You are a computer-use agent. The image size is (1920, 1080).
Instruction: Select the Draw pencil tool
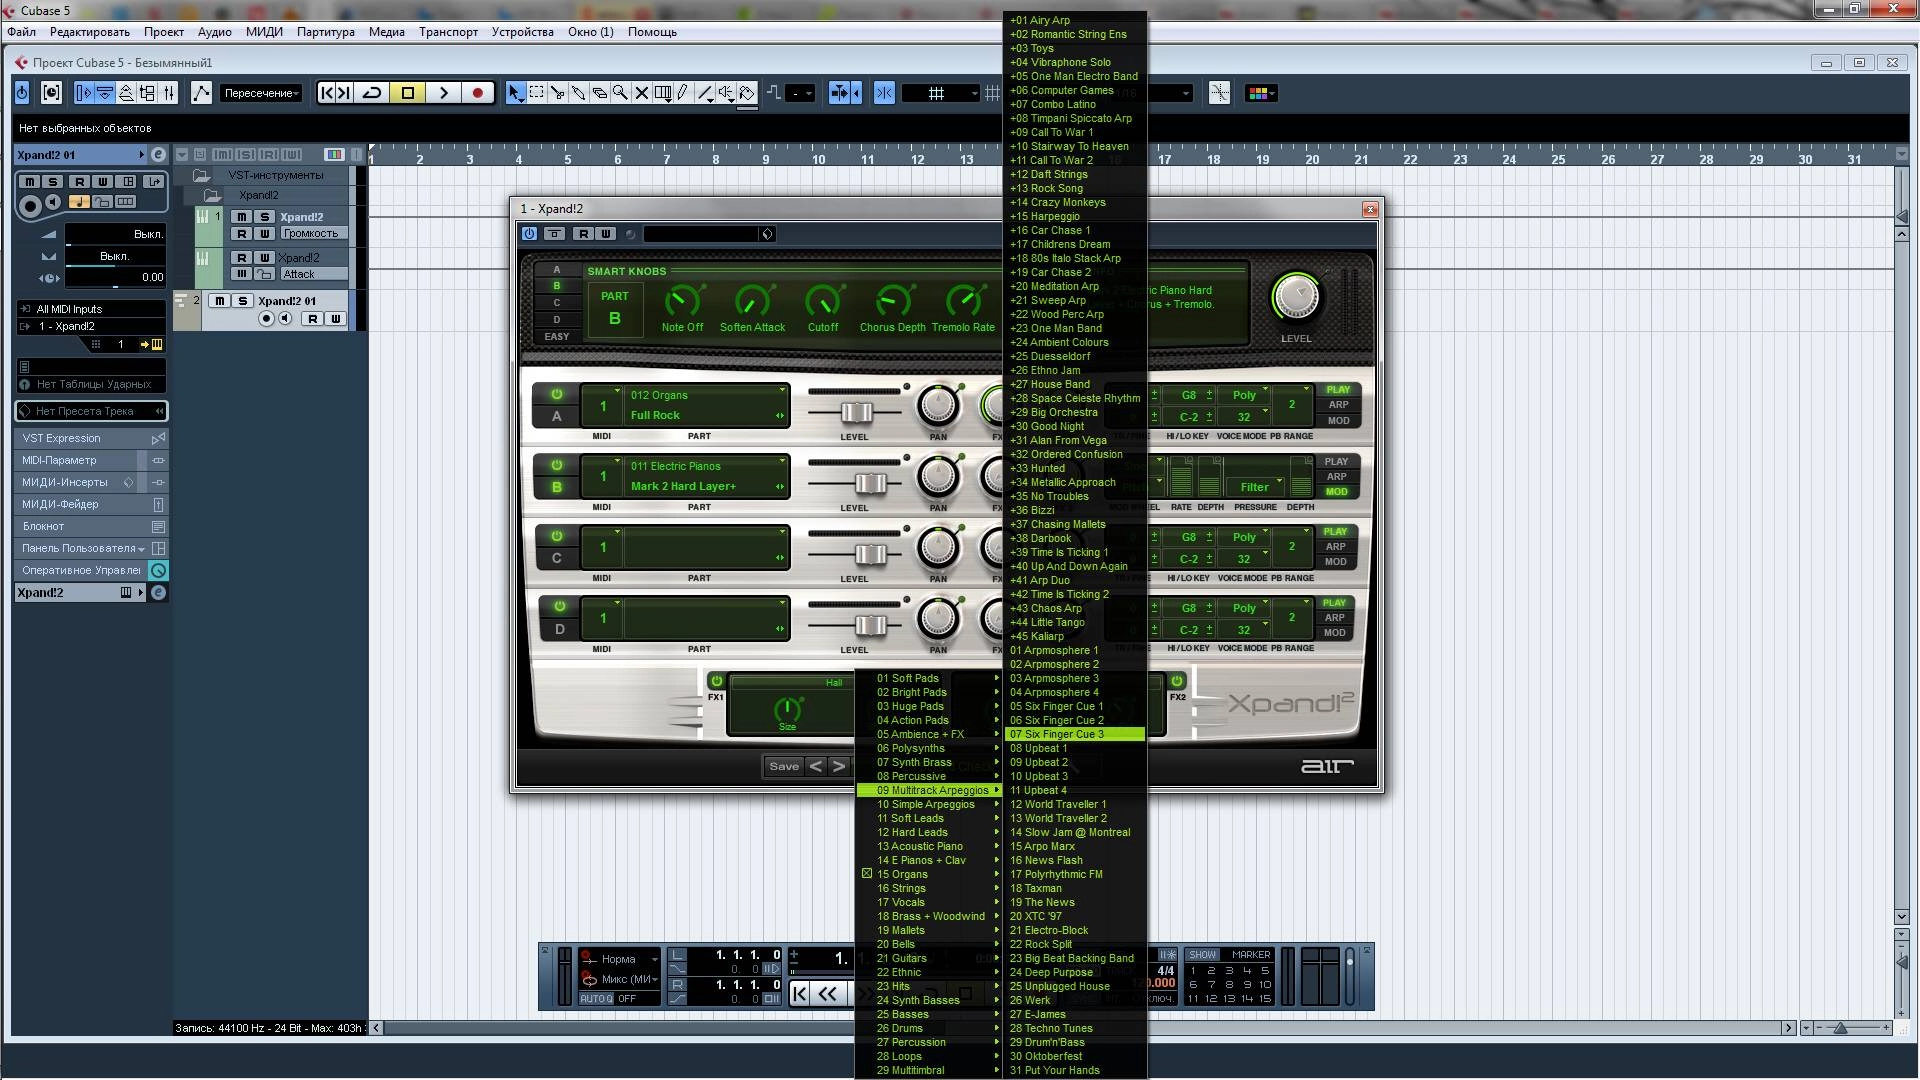(x=684, y=93)
